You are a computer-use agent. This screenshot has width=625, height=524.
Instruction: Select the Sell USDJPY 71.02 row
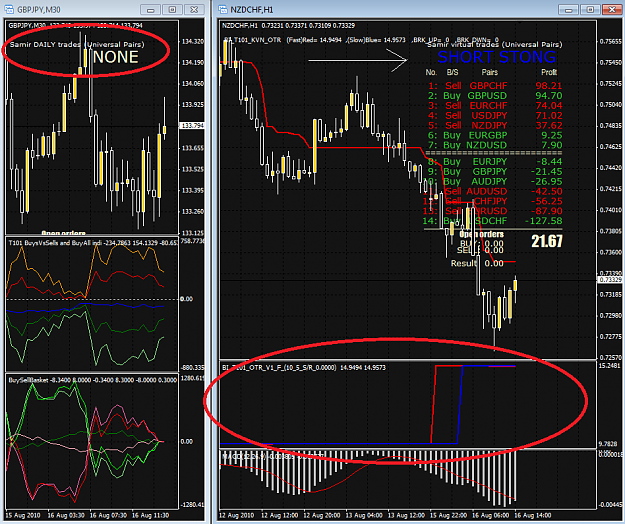click(495, 116)
